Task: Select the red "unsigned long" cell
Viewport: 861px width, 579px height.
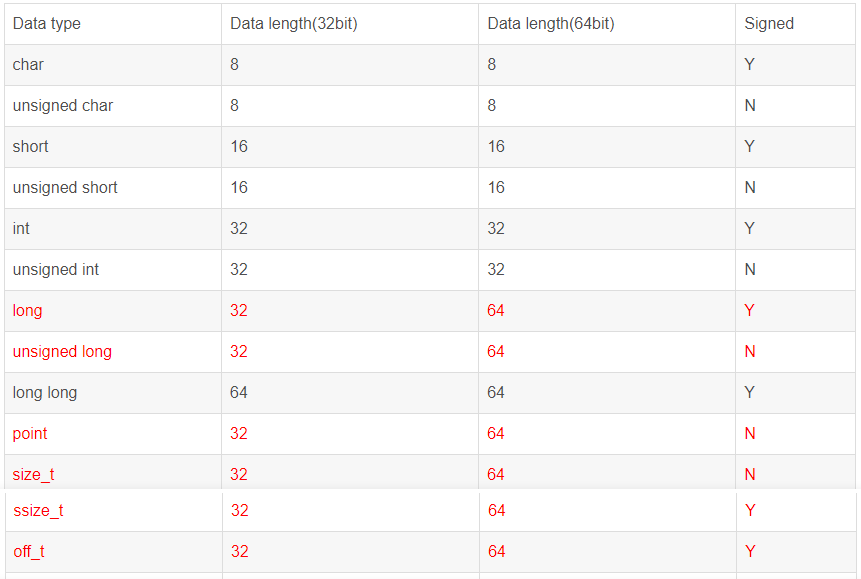Action: 62,352
